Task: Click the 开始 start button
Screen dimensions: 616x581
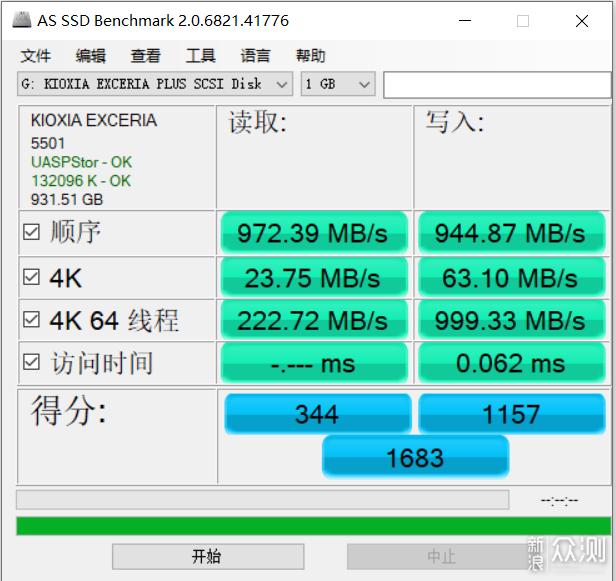Action: pos(208,556)
